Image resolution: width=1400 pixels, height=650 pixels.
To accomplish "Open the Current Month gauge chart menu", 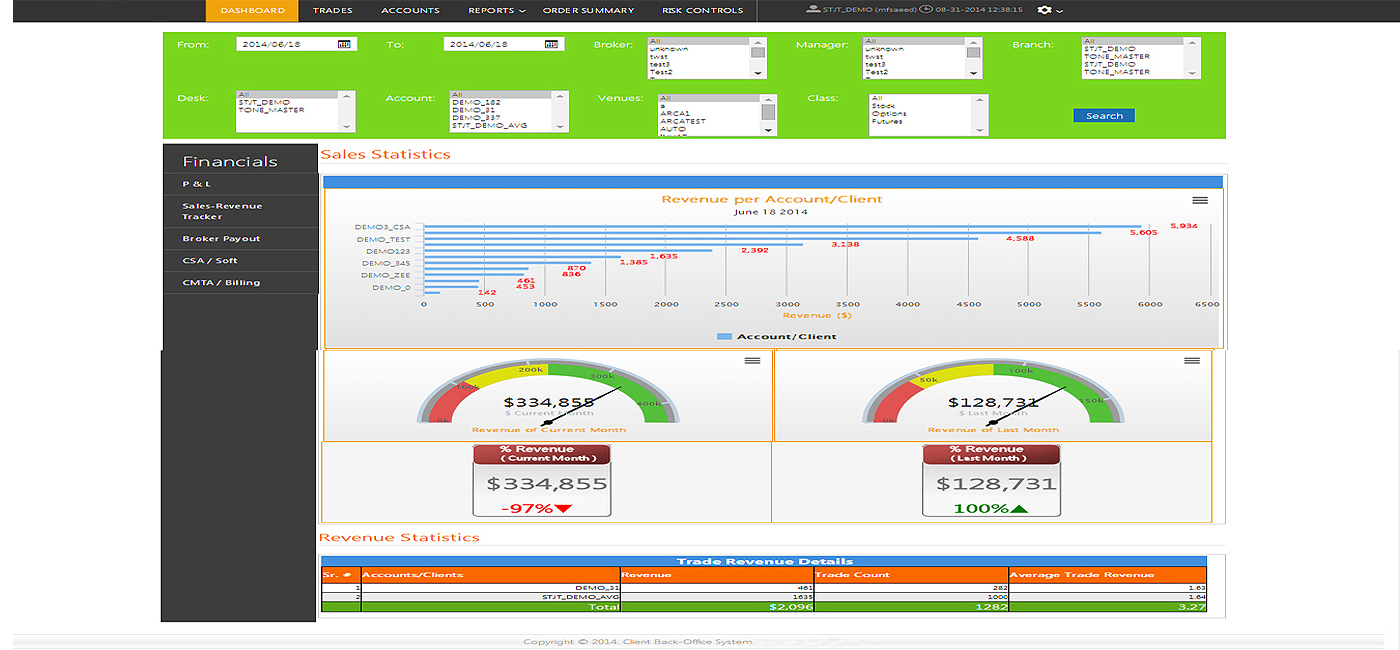I will (x=752, y=361).
